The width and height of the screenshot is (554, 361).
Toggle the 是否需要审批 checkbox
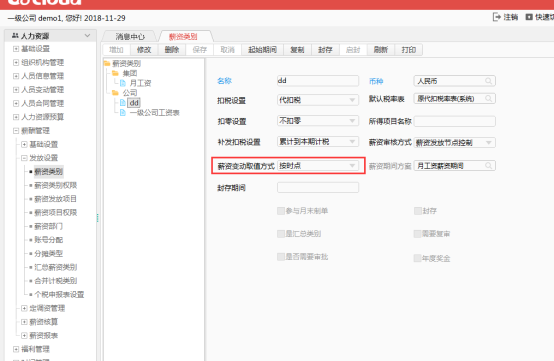click(x=281, y=257)
